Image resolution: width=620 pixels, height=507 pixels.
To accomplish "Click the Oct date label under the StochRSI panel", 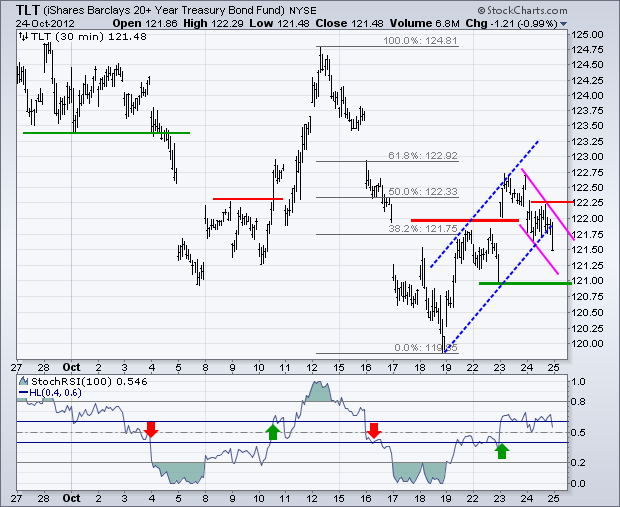I will pos(72,498).
